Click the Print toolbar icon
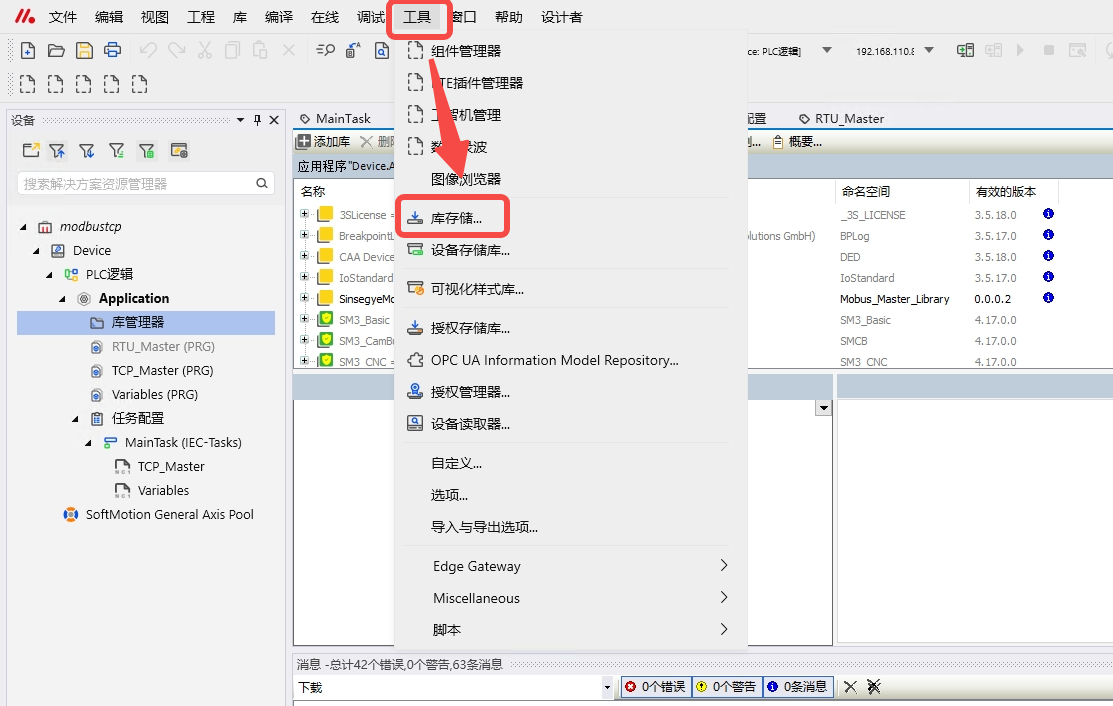 [x=112, y=50]
